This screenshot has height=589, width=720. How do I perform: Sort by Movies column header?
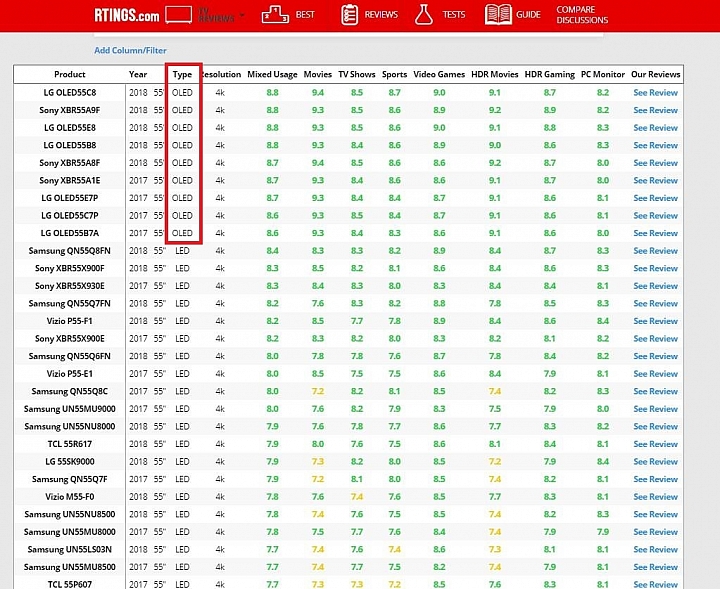(x=318, y=74)
